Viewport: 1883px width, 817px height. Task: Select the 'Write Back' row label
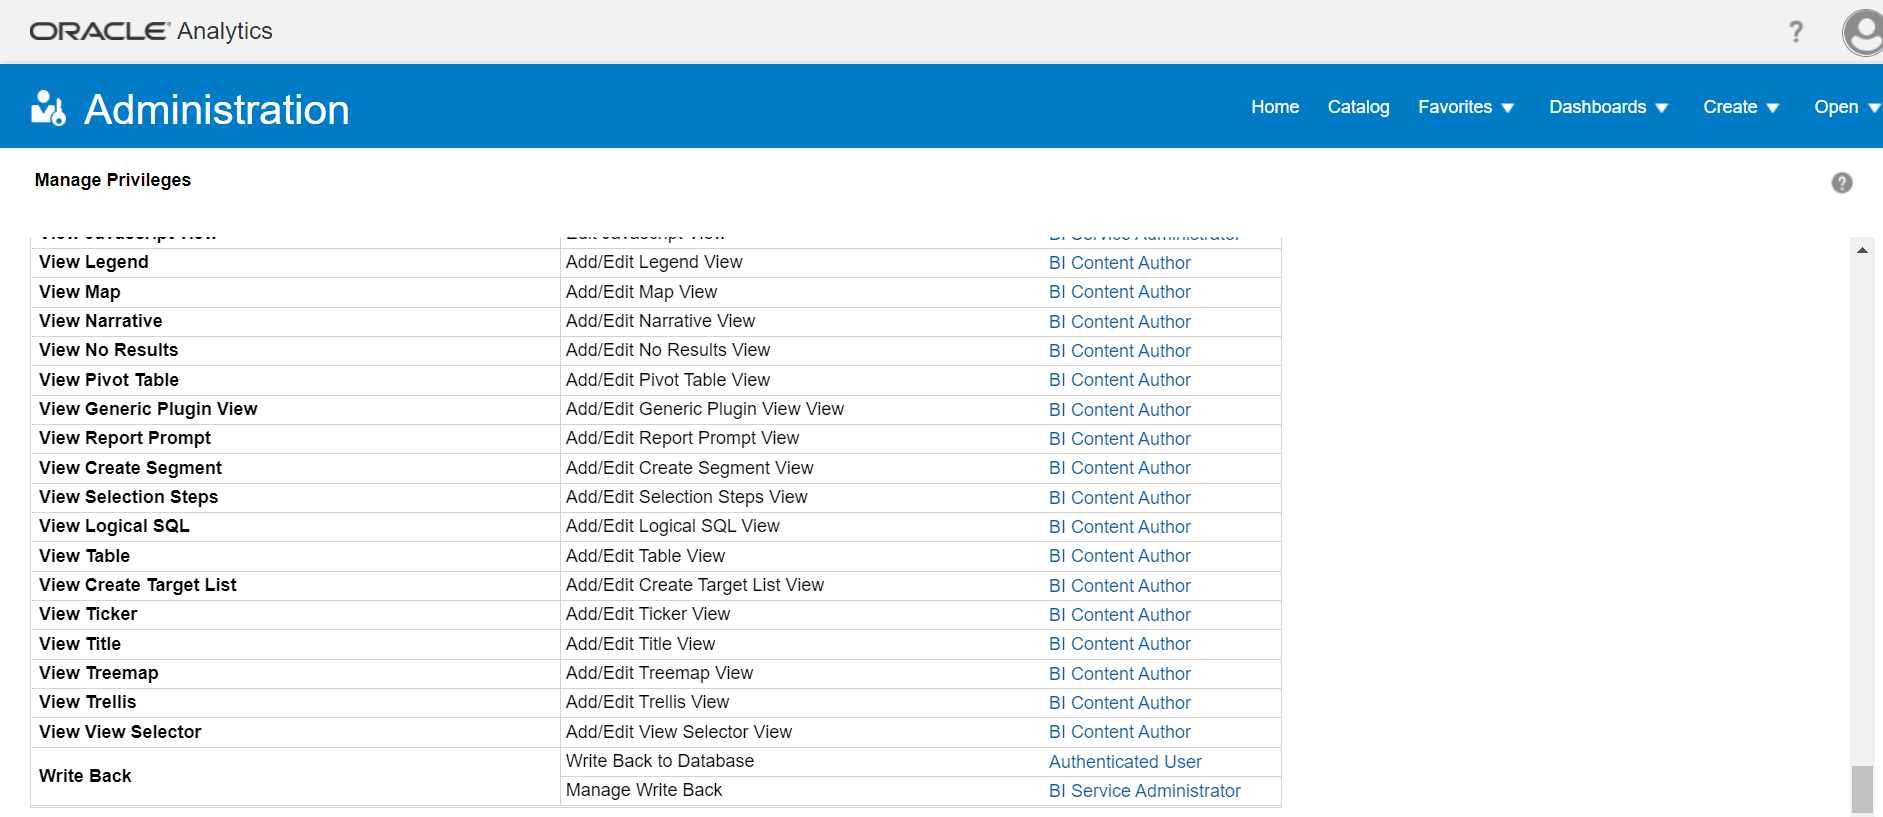[x=85, y=776]
